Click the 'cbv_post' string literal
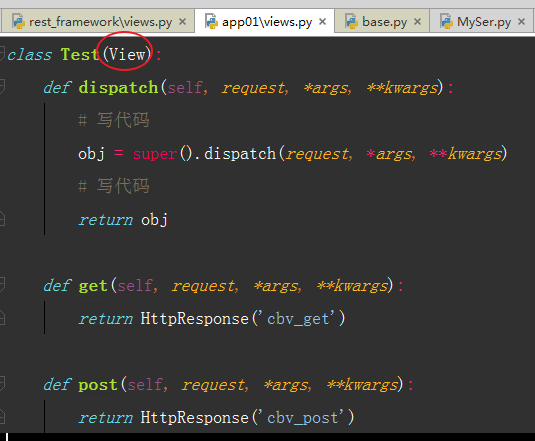The width and height of the screenshot is (535, 441). [303, 418]
